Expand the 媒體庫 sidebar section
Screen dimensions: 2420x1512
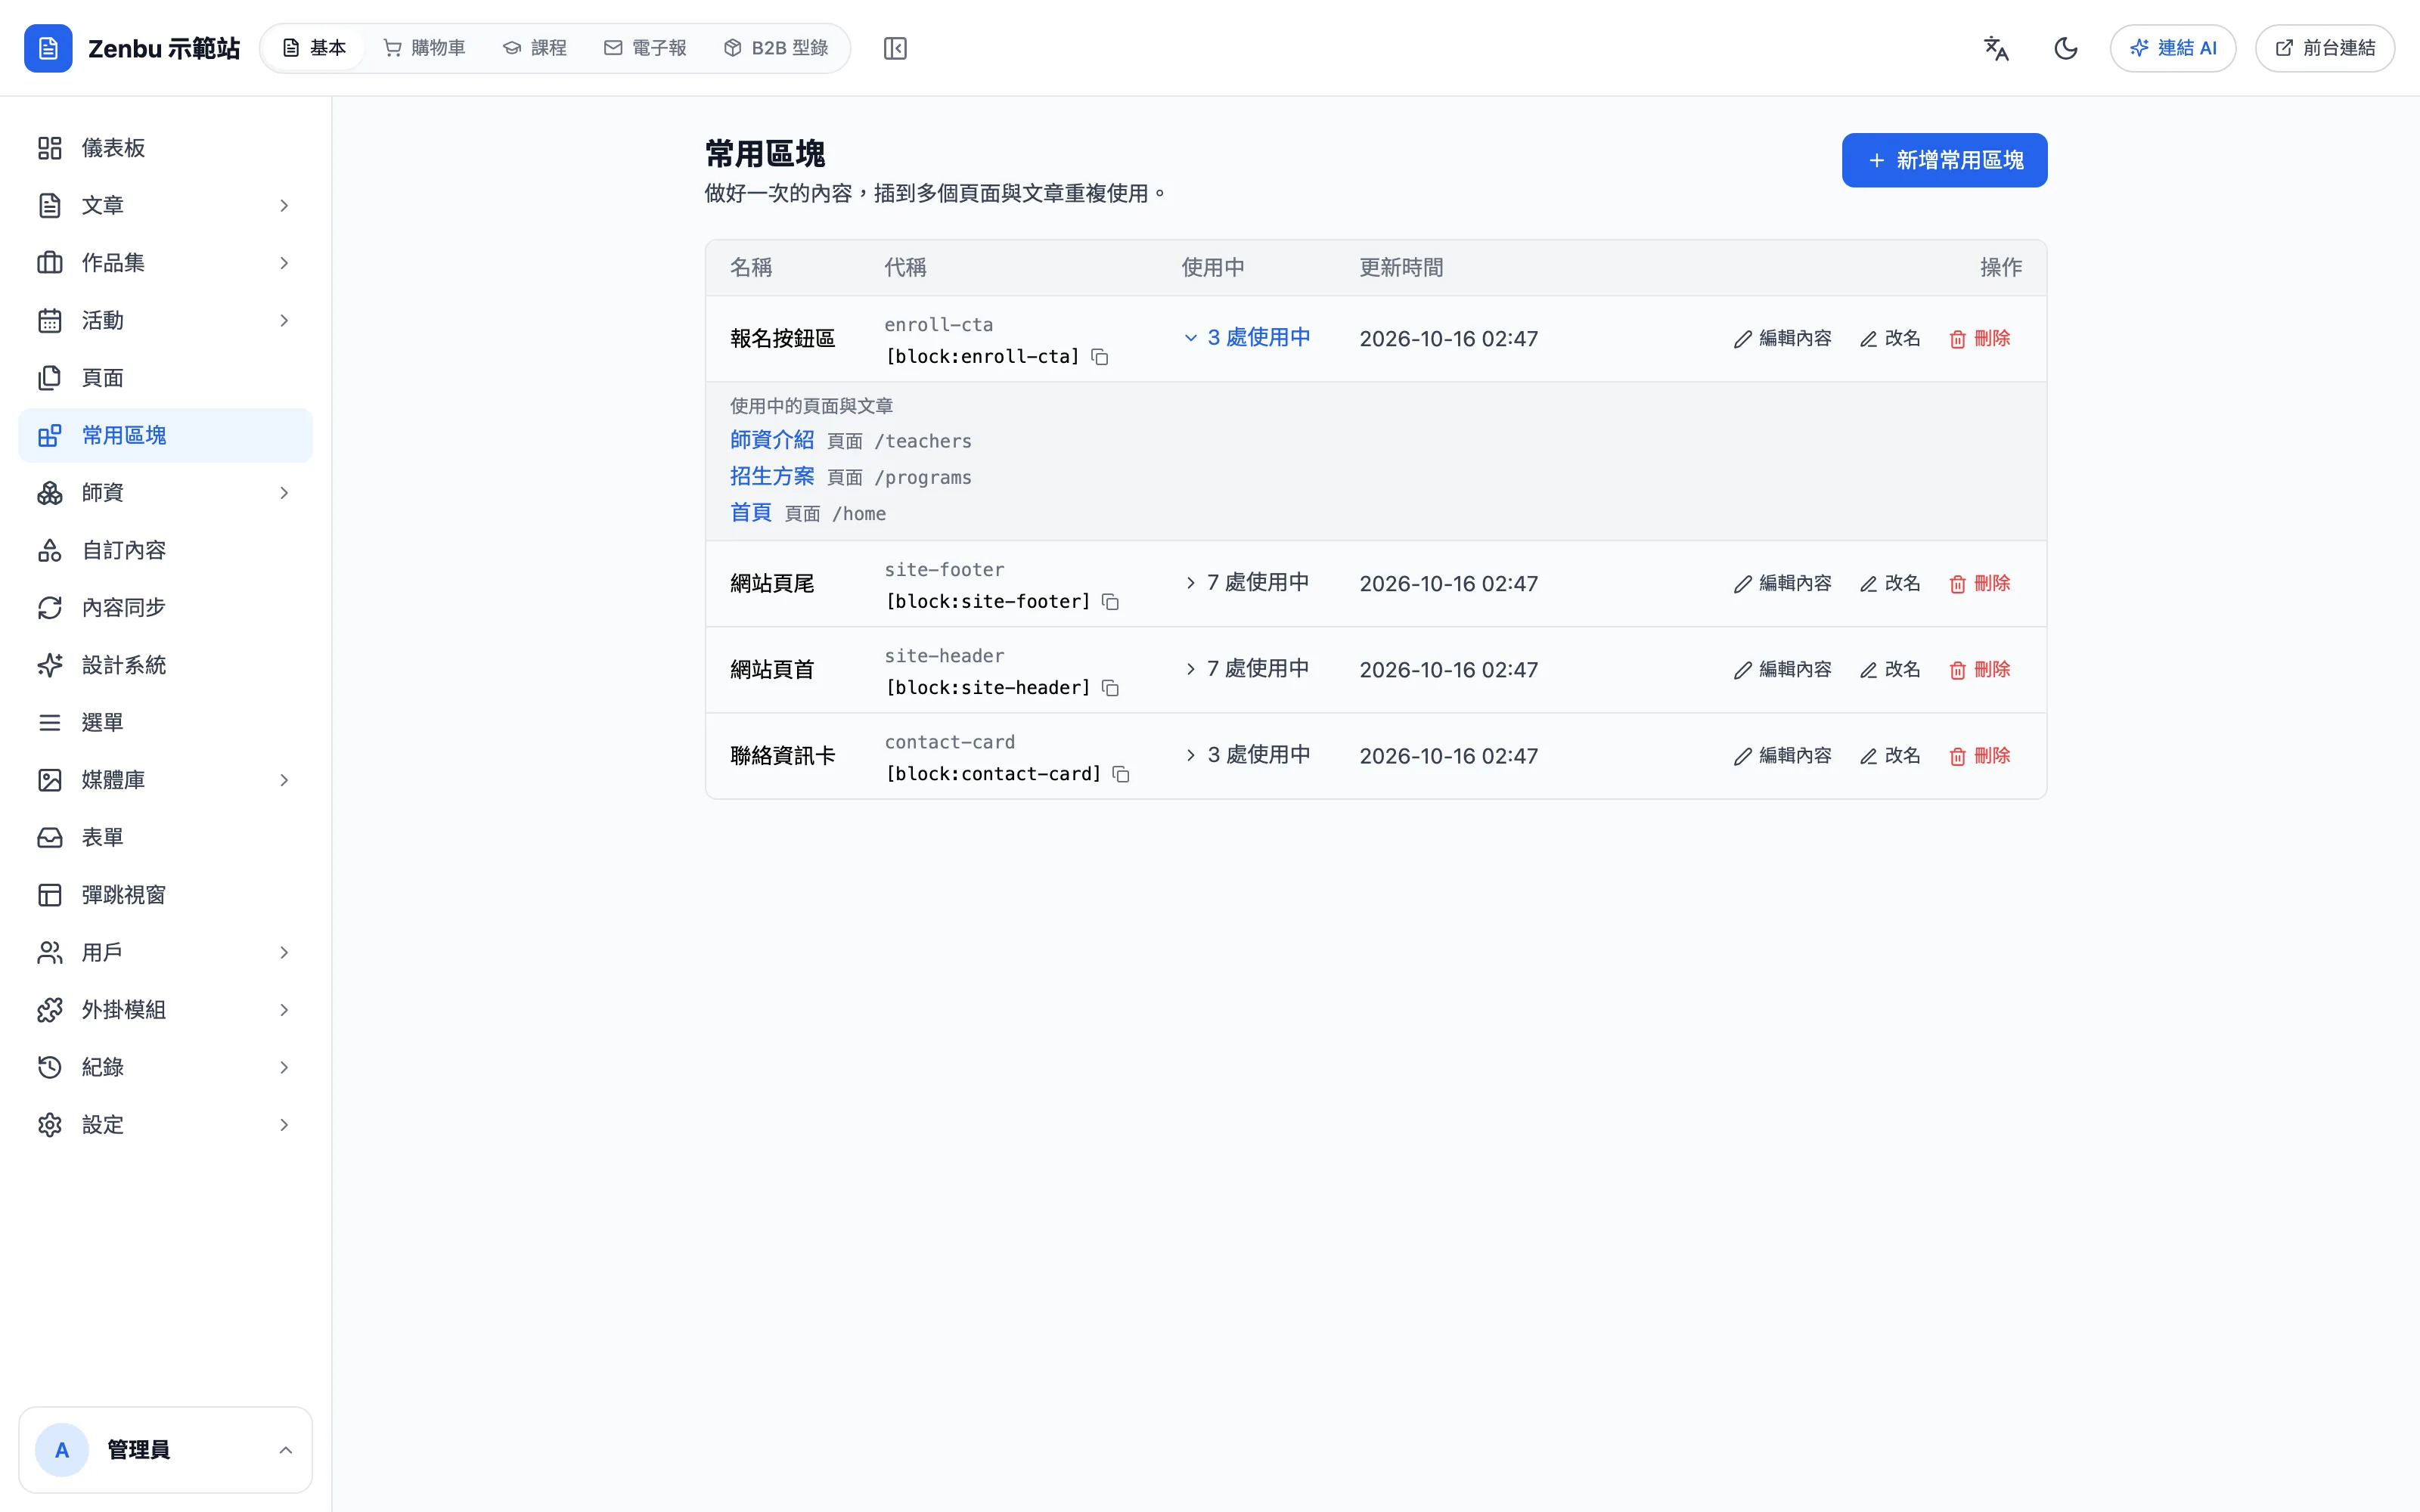(166, 780)
